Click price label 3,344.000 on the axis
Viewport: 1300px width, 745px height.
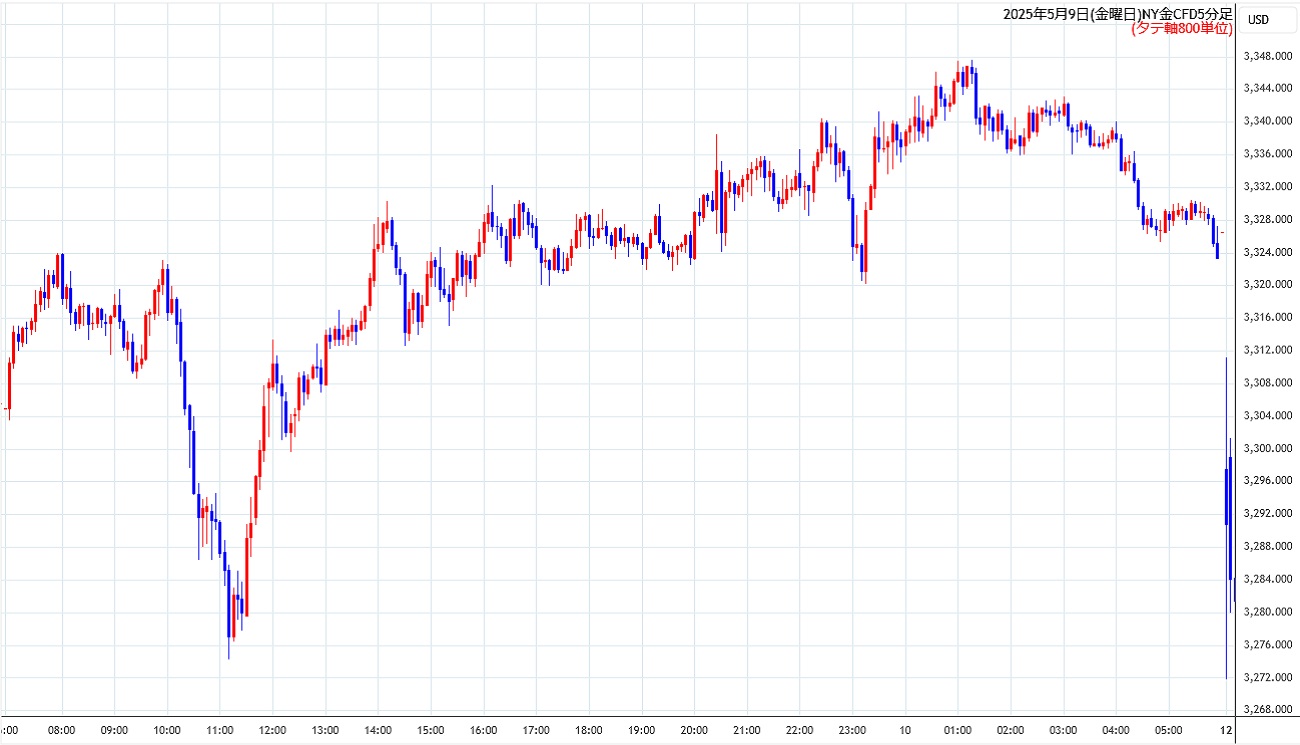coord(1268,88)
